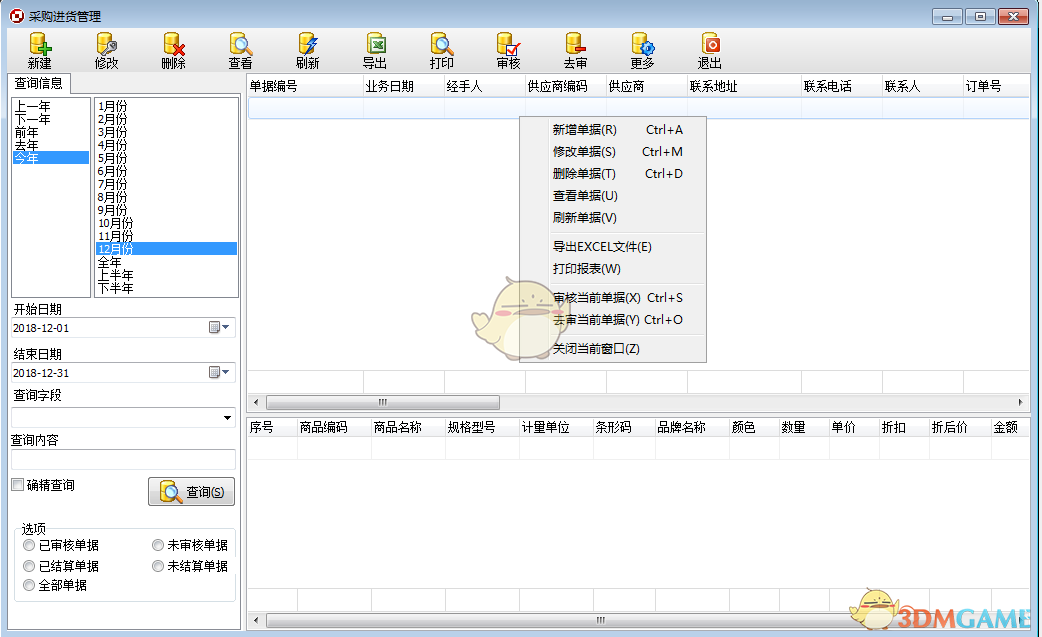The height and width of the screenshot is (637, 1042).
Task: Click the 打印 print icon
Action: [x=441, y=50]
